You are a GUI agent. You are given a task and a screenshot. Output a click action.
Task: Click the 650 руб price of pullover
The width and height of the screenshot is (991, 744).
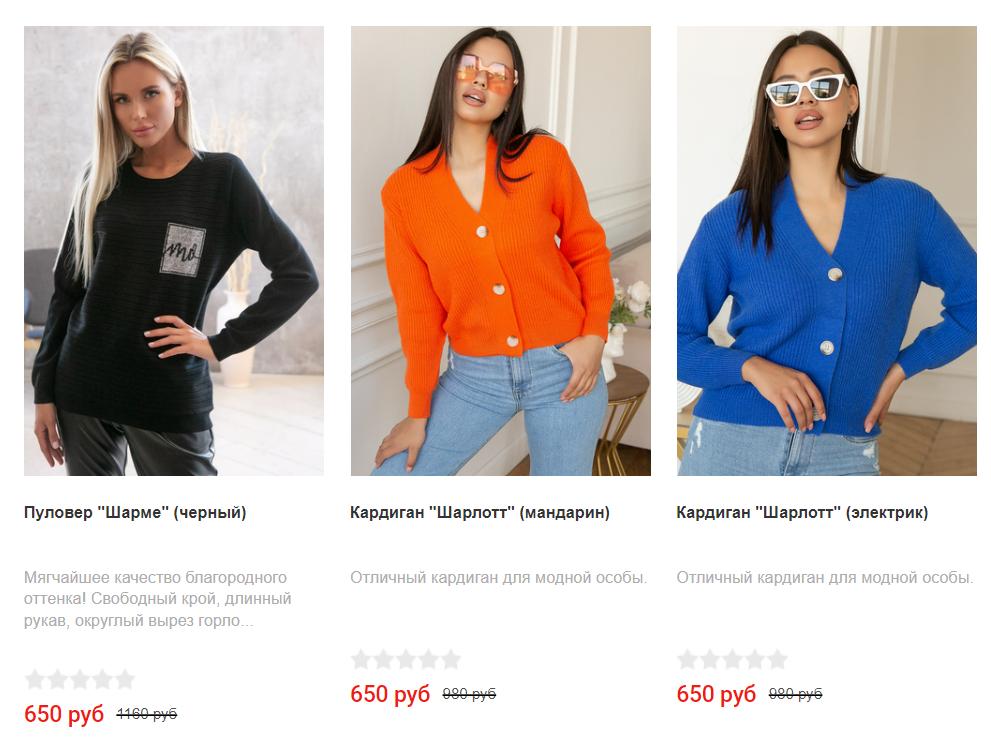[64, 714]
